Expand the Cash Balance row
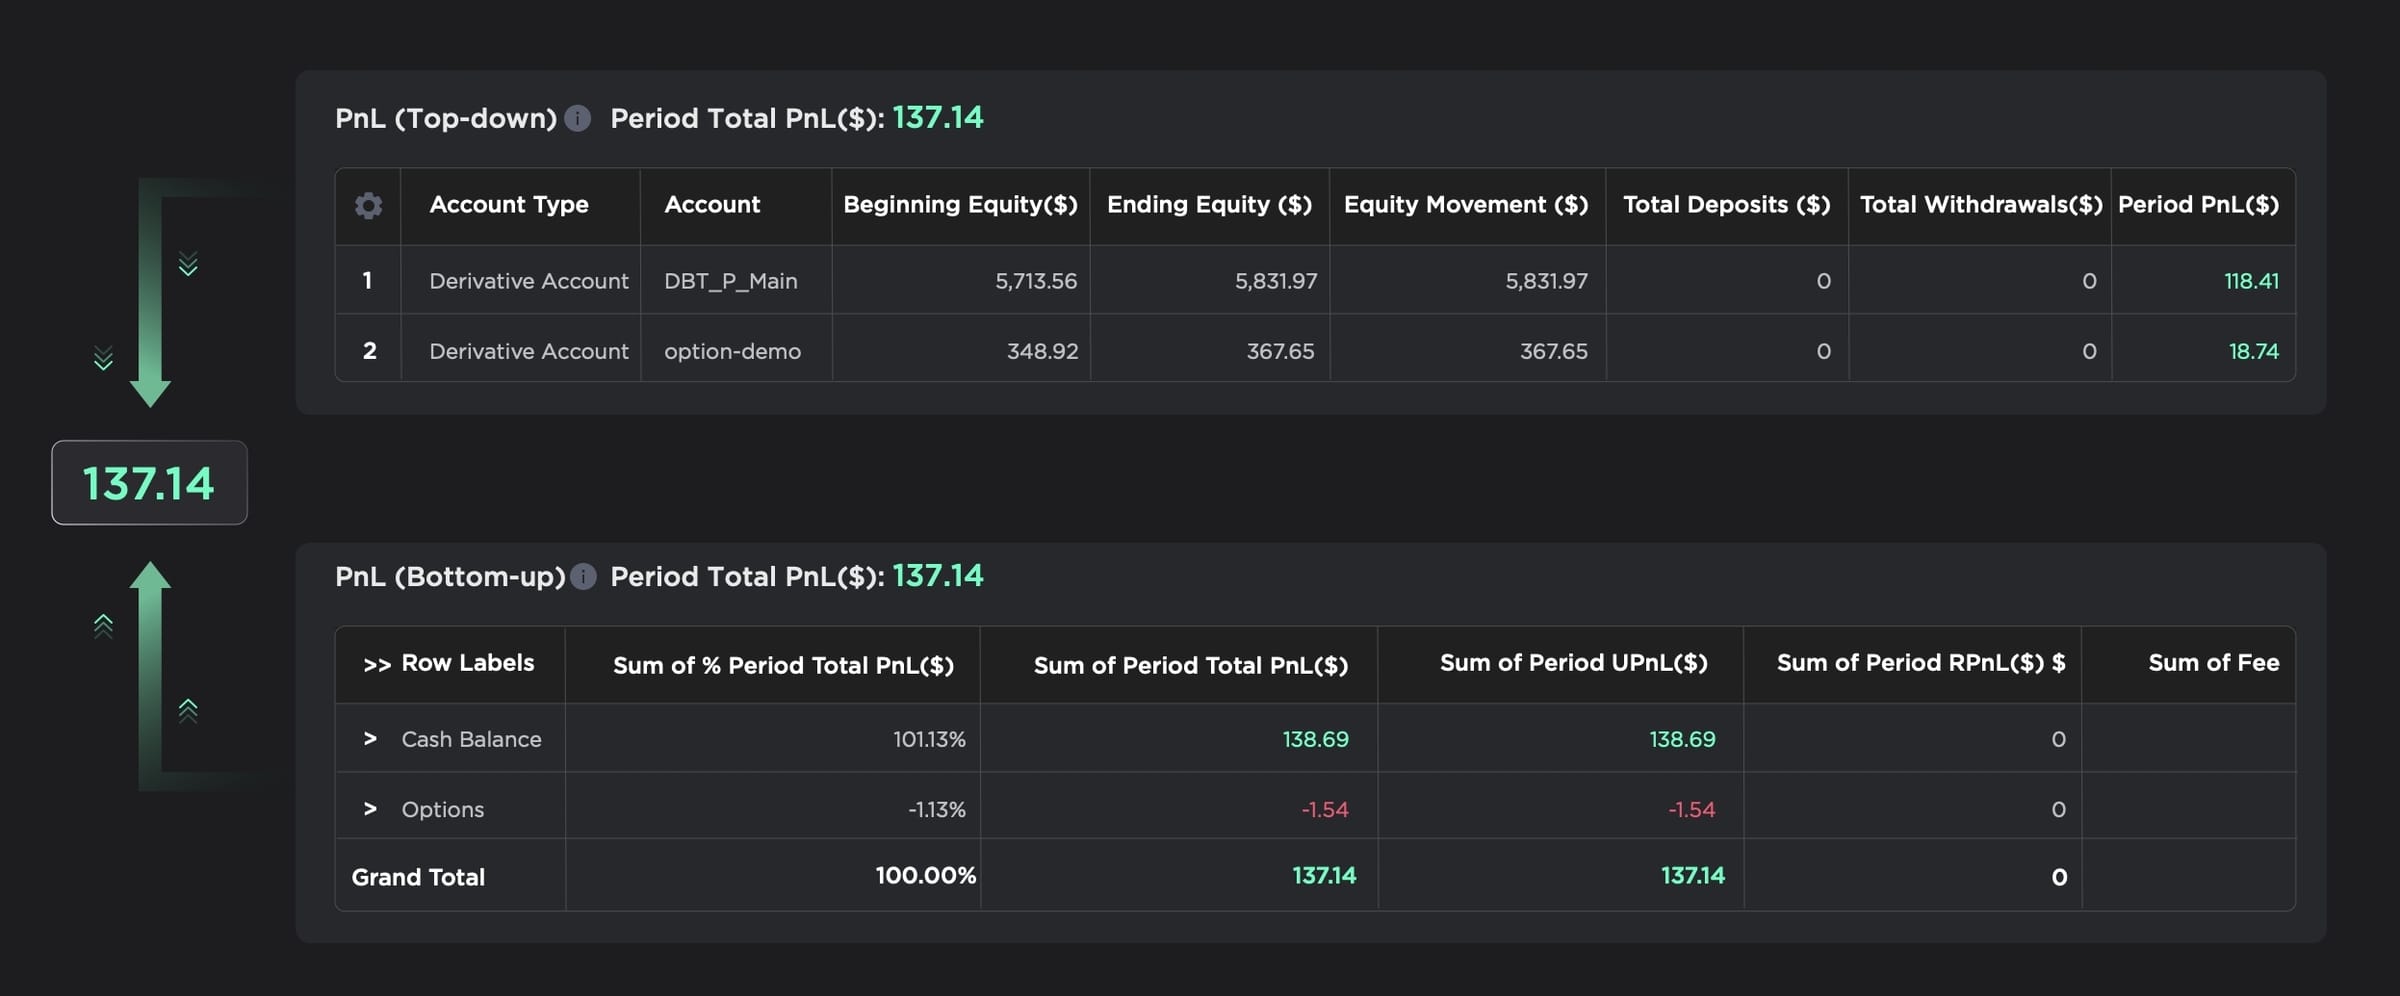The width and height of the screenshot is (2400, 996). pos(370,739)
